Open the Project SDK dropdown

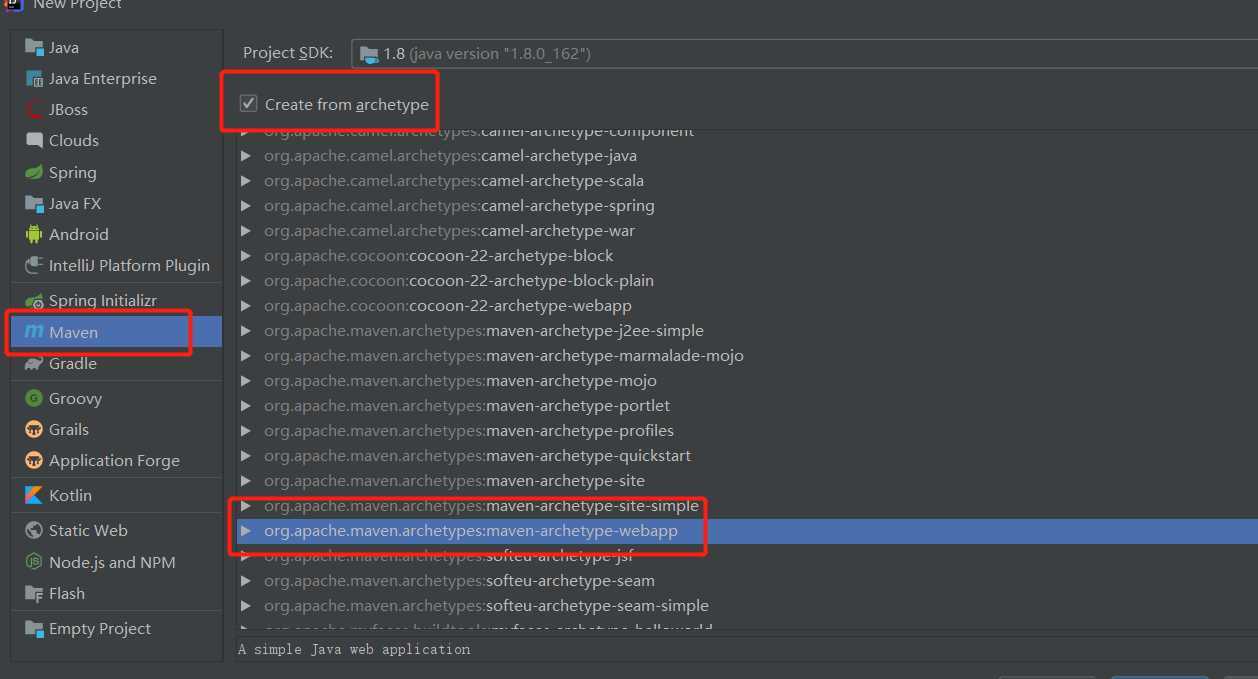(x=804, y=54)
